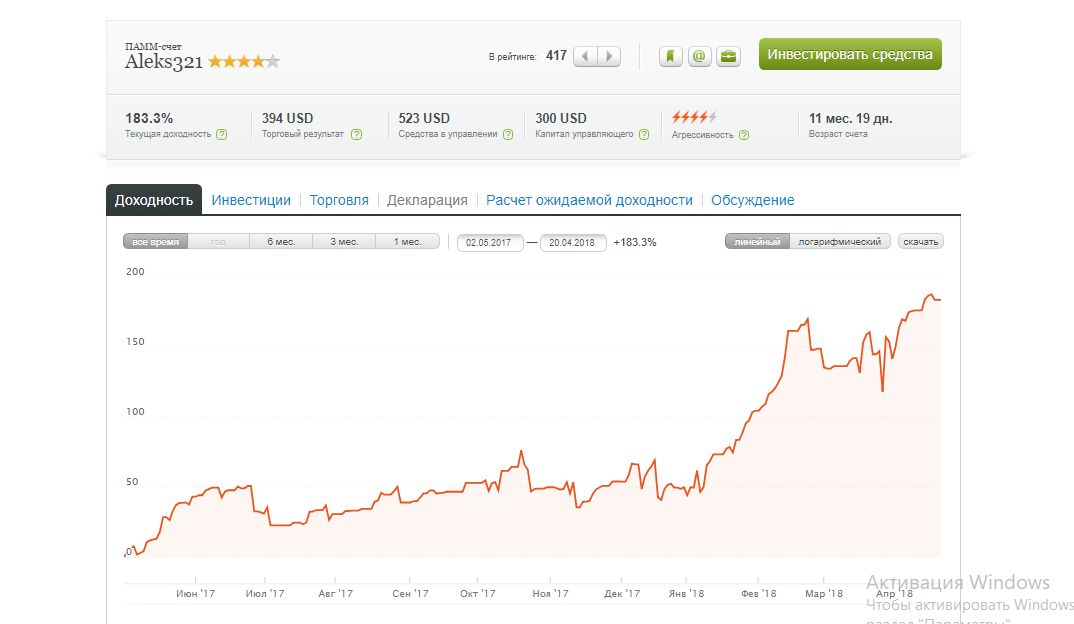Click the green briefcase portfolio icon
Viewport: 1074px width, 624px height.
pos(728,56)
